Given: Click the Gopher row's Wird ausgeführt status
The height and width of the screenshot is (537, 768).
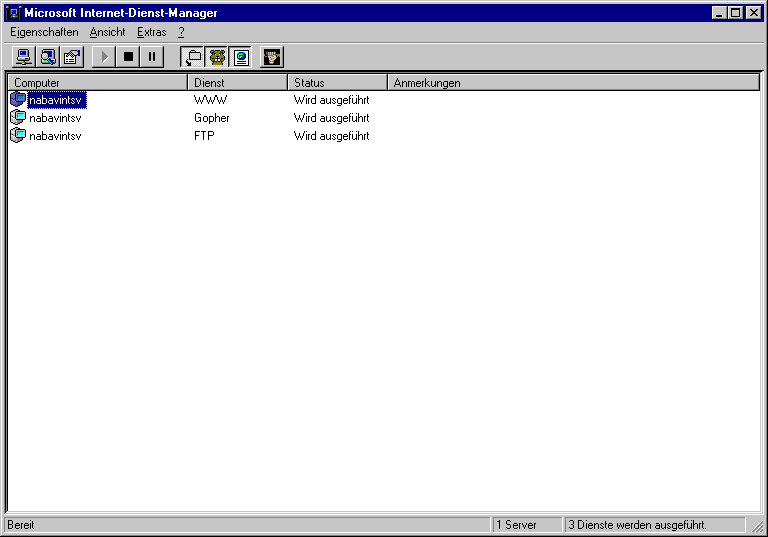Looking at the screenshot, I should click(x=332, y=118).
